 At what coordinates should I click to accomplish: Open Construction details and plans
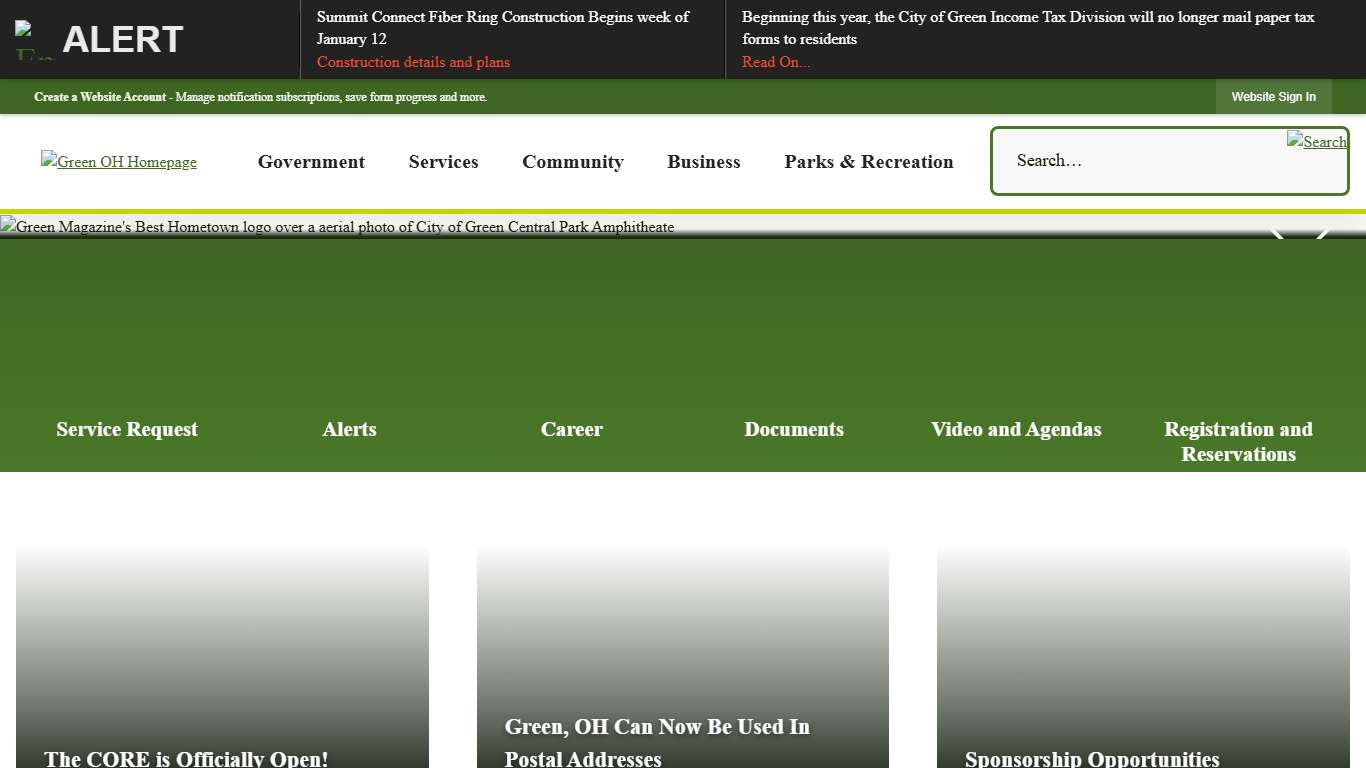coord(413,62)
